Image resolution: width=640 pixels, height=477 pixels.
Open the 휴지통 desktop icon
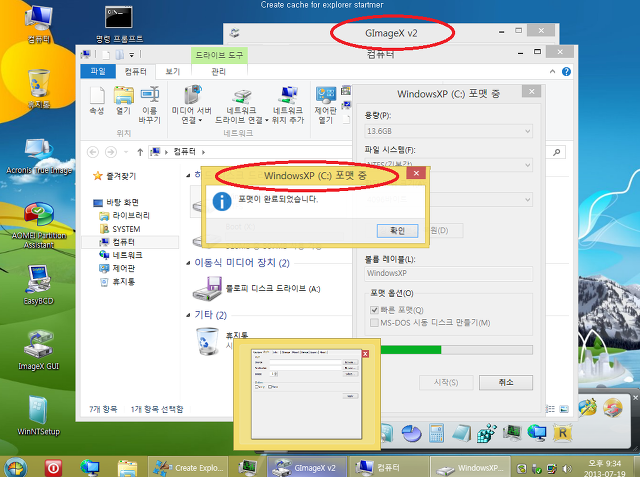click(39, 89)
